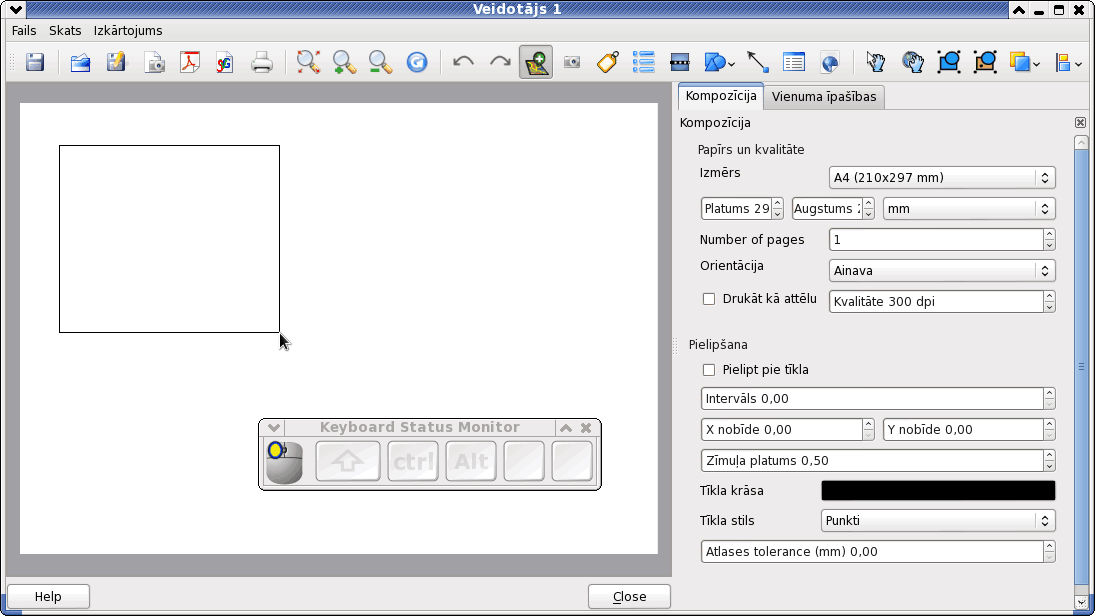1095x616 pixels.
Task: Click the zoom in magnifier icon
Action: pyautogui.click(x=344, y=62)
